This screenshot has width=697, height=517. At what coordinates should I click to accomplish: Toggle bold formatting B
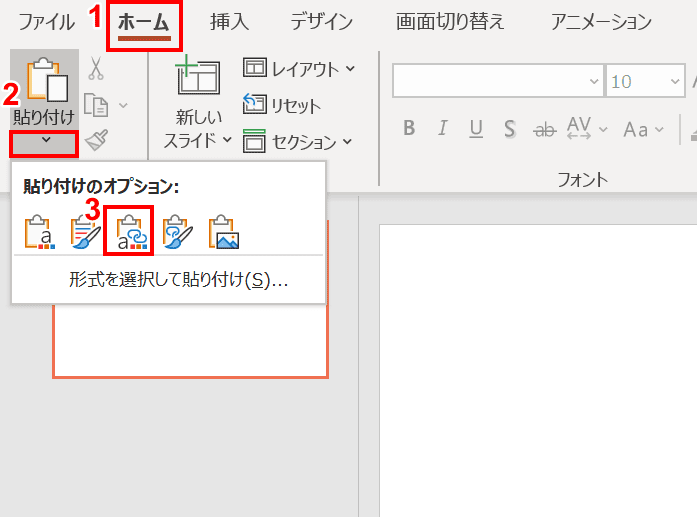click(x=409, y=128)
